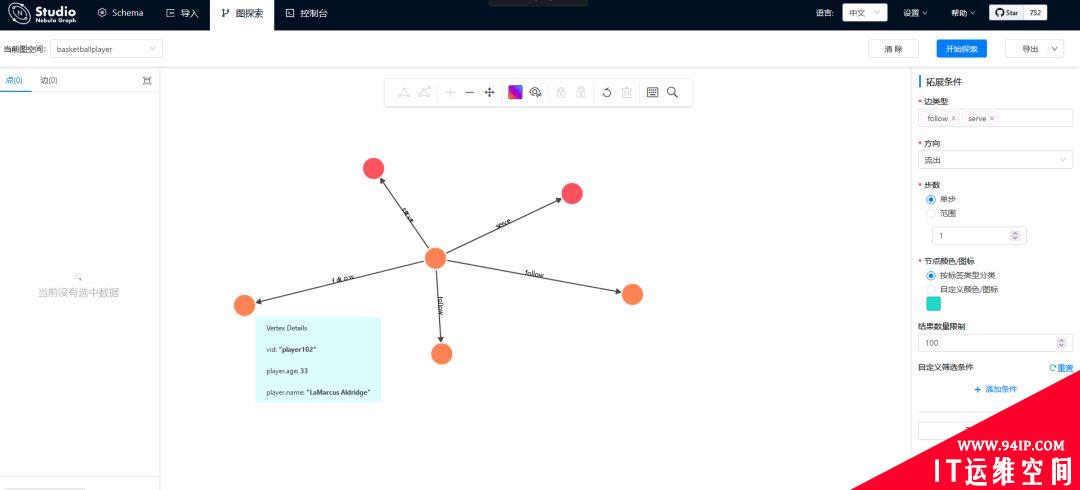Expand the export dropdown arrow
Screen dimensions: 1080x490
[x=1056, y=49]
